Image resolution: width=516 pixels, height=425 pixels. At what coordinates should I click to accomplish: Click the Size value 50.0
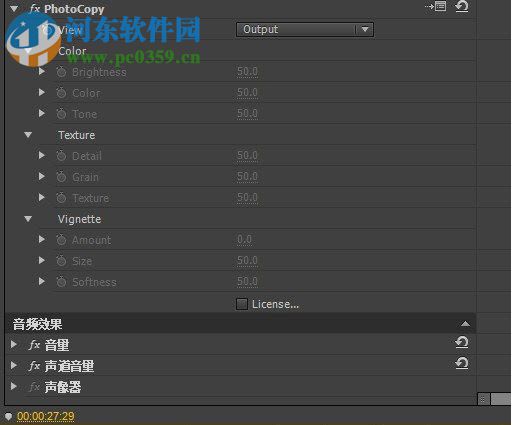[x=247, y=261]
